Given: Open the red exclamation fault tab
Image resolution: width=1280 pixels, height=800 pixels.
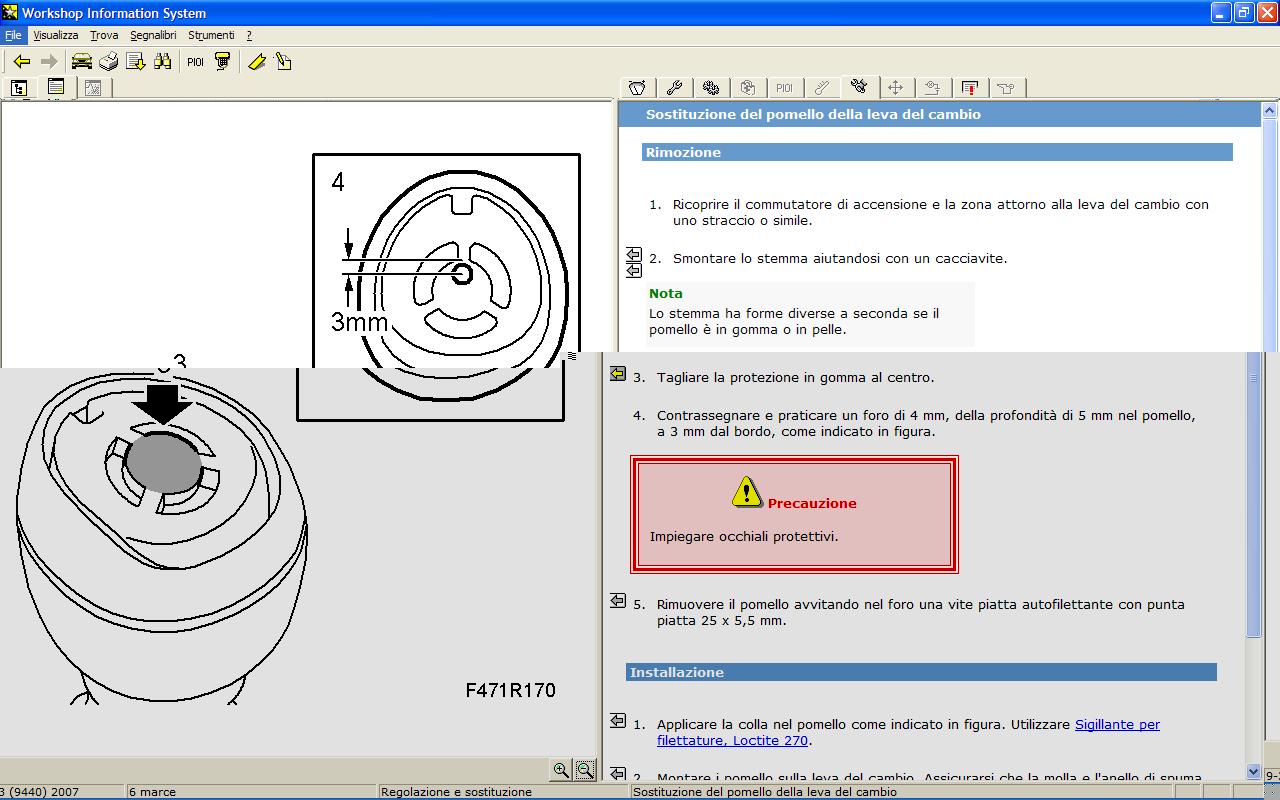Looking at the screenshot, I should coord(969,88).
